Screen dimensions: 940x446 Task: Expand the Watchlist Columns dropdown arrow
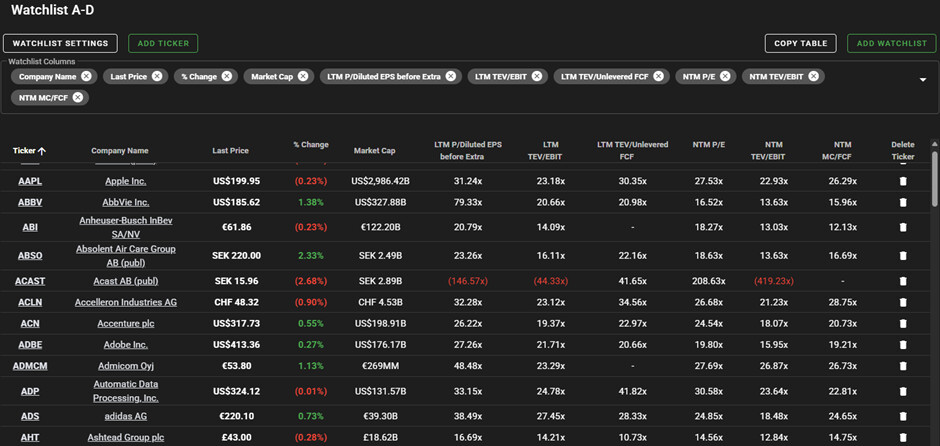click(x=922, y=79)
